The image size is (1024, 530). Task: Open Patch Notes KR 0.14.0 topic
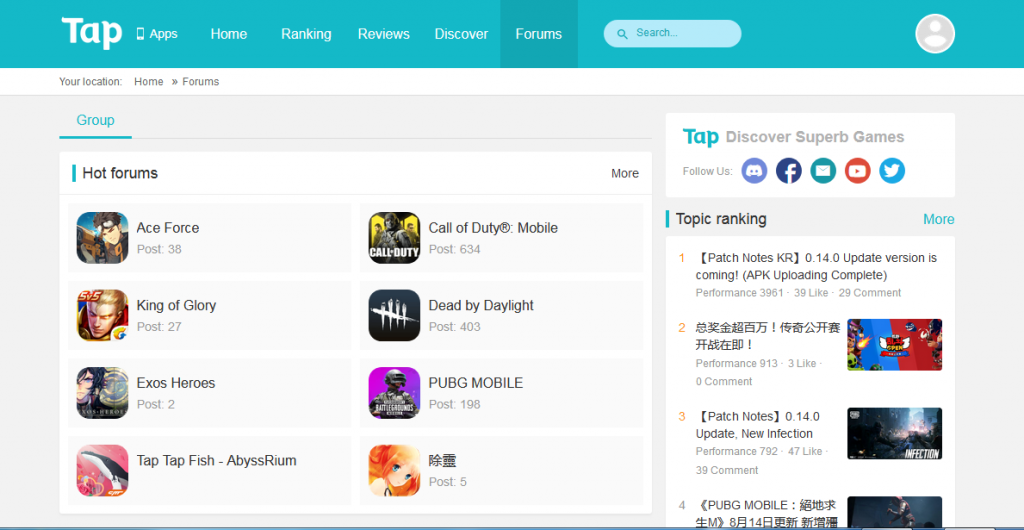(816, 266)
